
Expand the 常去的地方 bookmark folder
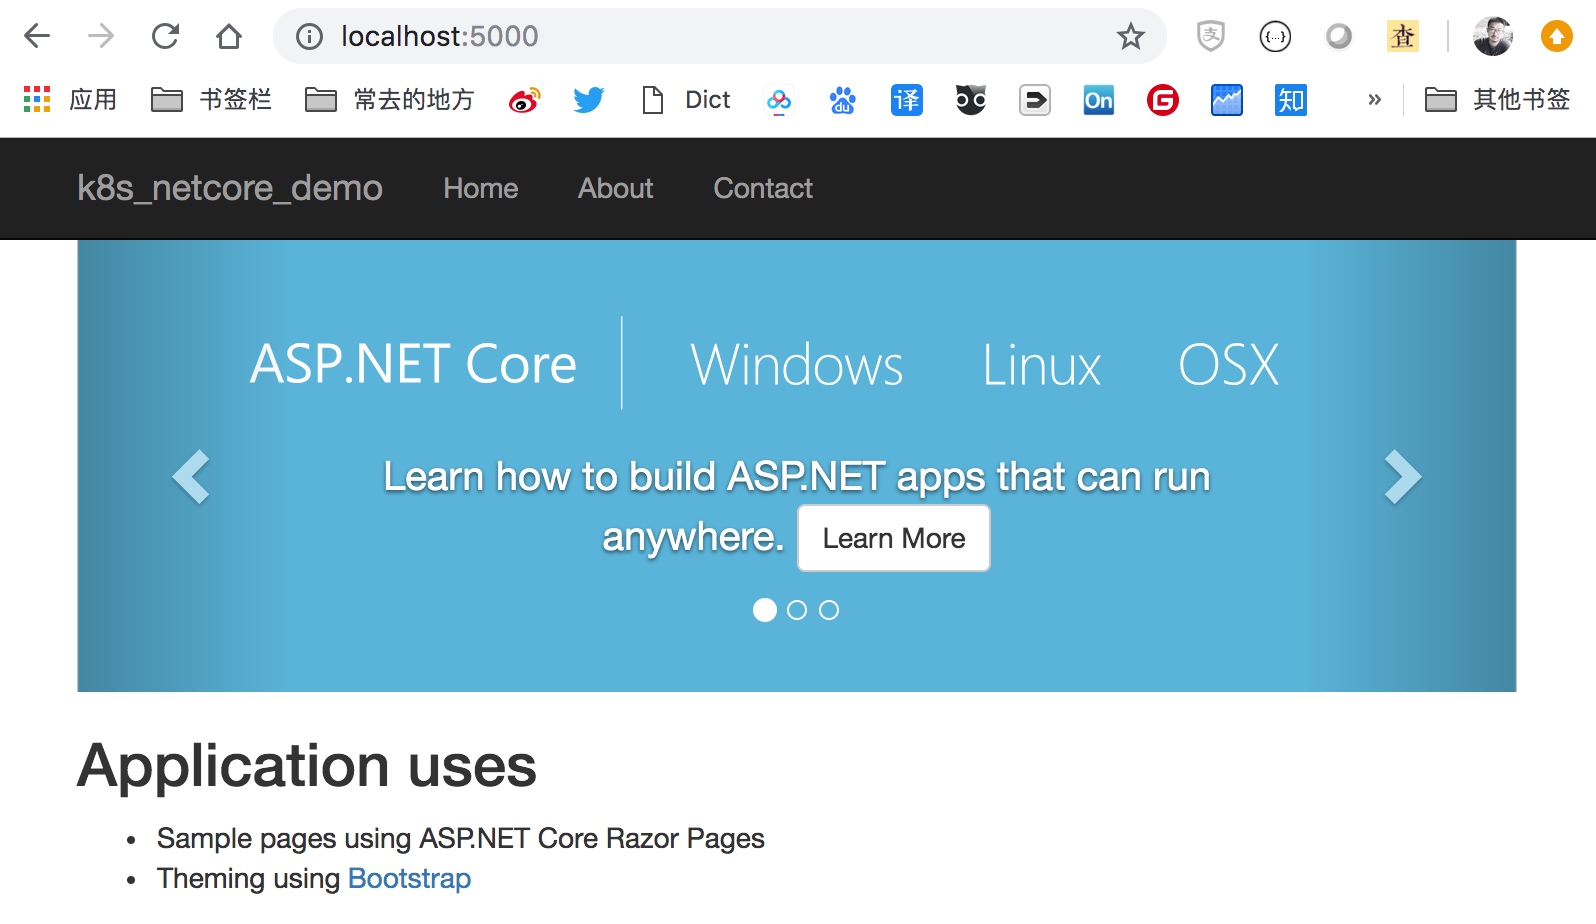[x=389, y=100]
